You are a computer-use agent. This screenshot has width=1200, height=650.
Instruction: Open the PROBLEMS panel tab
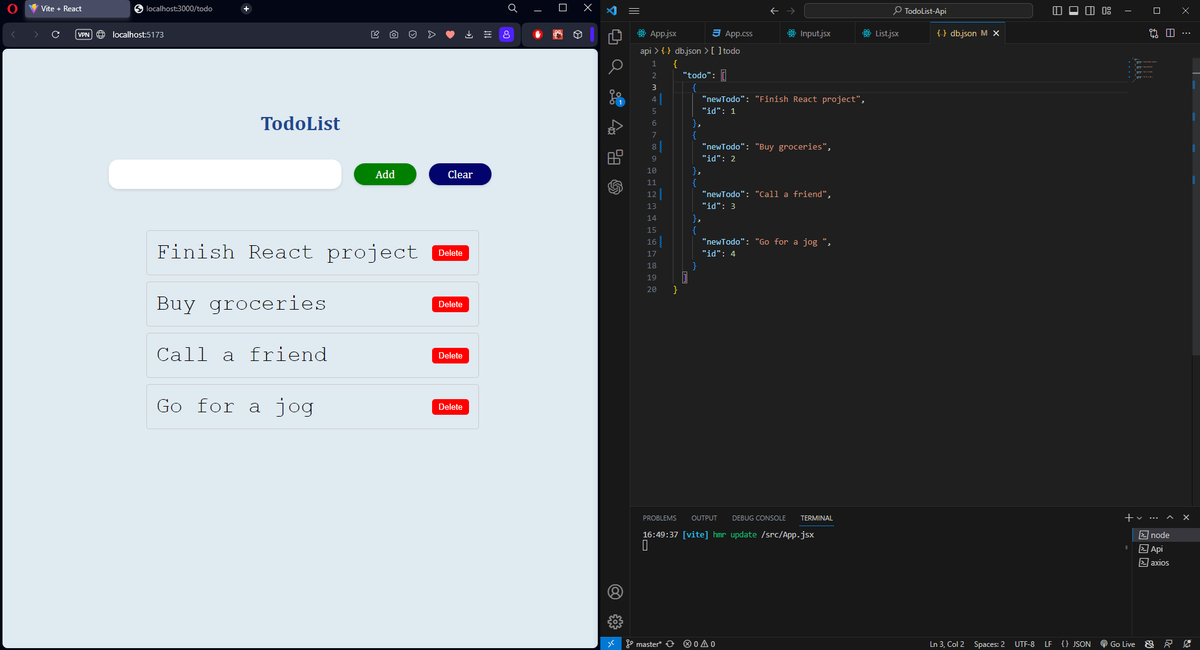pyautogui.click(x=659, y=518)
